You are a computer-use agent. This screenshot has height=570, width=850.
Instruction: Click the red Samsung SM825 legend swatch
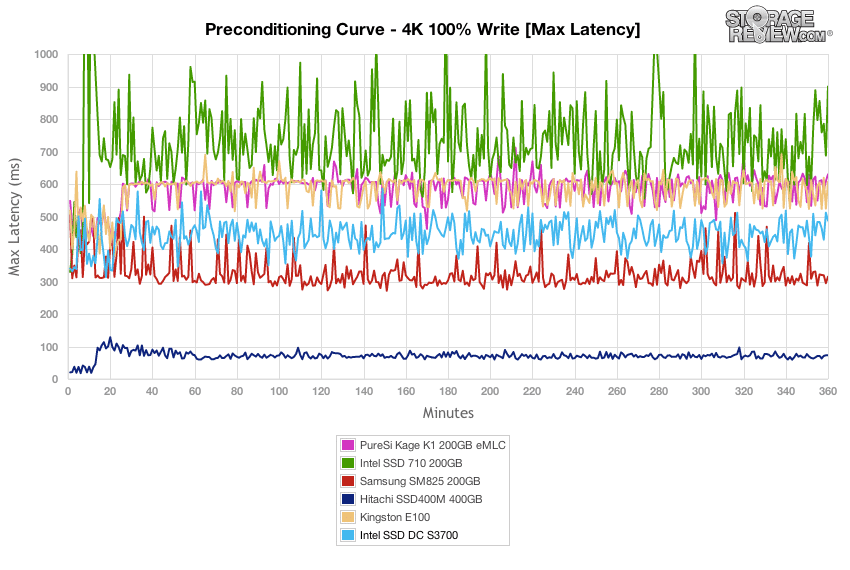[x=347, y=481]
